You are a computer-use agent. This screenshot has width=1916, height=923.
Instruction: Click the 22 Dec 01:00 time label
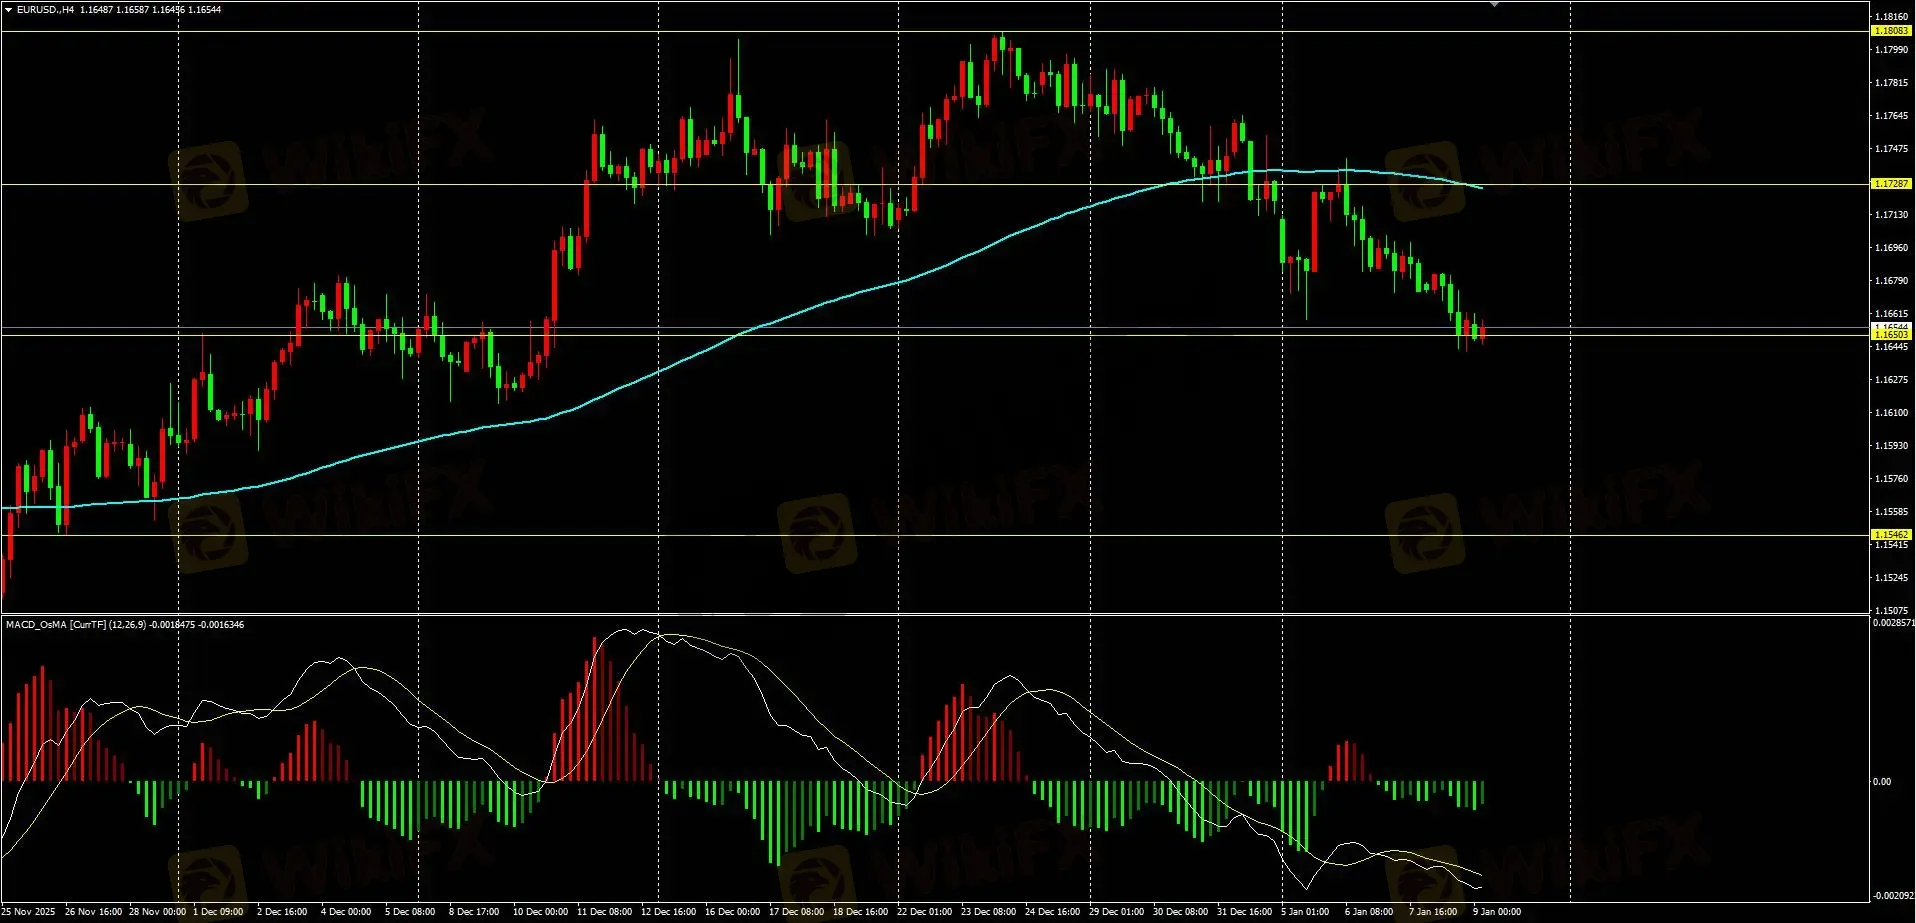pyautogui.click(x=925, y=912)
